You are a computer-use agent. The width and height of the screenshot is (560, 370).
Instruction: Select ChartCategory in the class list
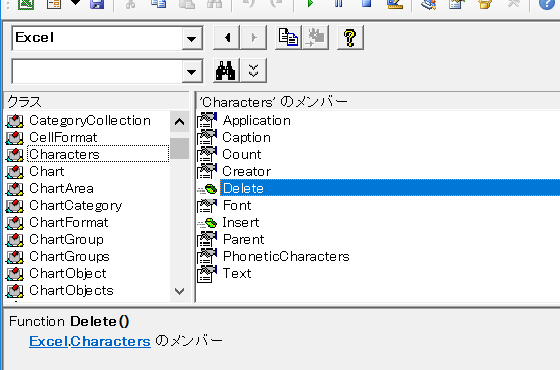click(x=75, y=205)
